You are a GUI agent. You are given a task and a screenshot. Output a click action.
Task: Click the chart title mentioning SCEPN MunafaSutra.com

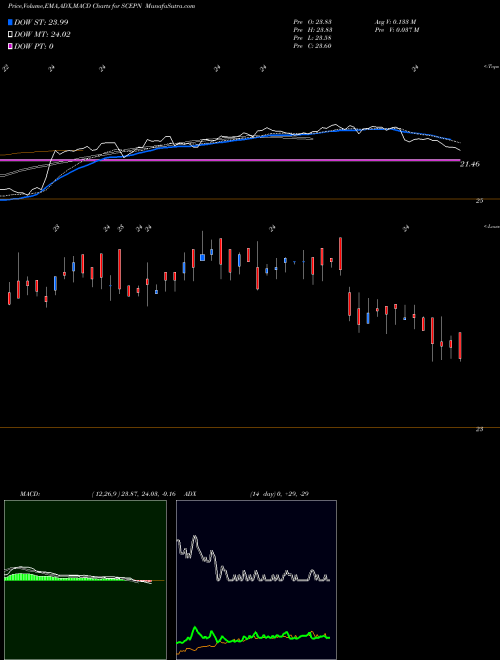coord(101,6)
